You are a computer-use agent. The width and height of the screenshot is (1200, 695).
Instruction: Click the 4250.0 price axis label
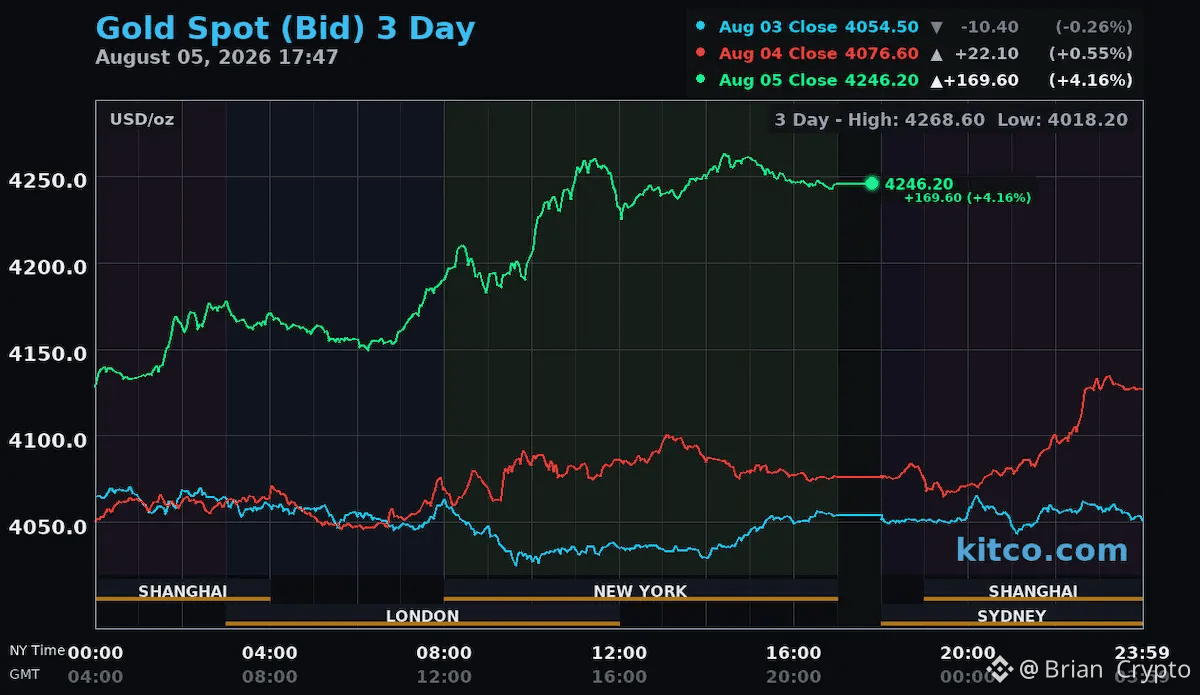[47, 180]
